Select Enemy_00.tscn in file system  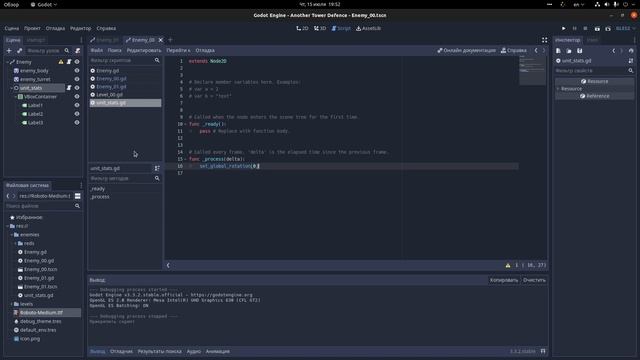pyautogui.click(x=40, y=269)
